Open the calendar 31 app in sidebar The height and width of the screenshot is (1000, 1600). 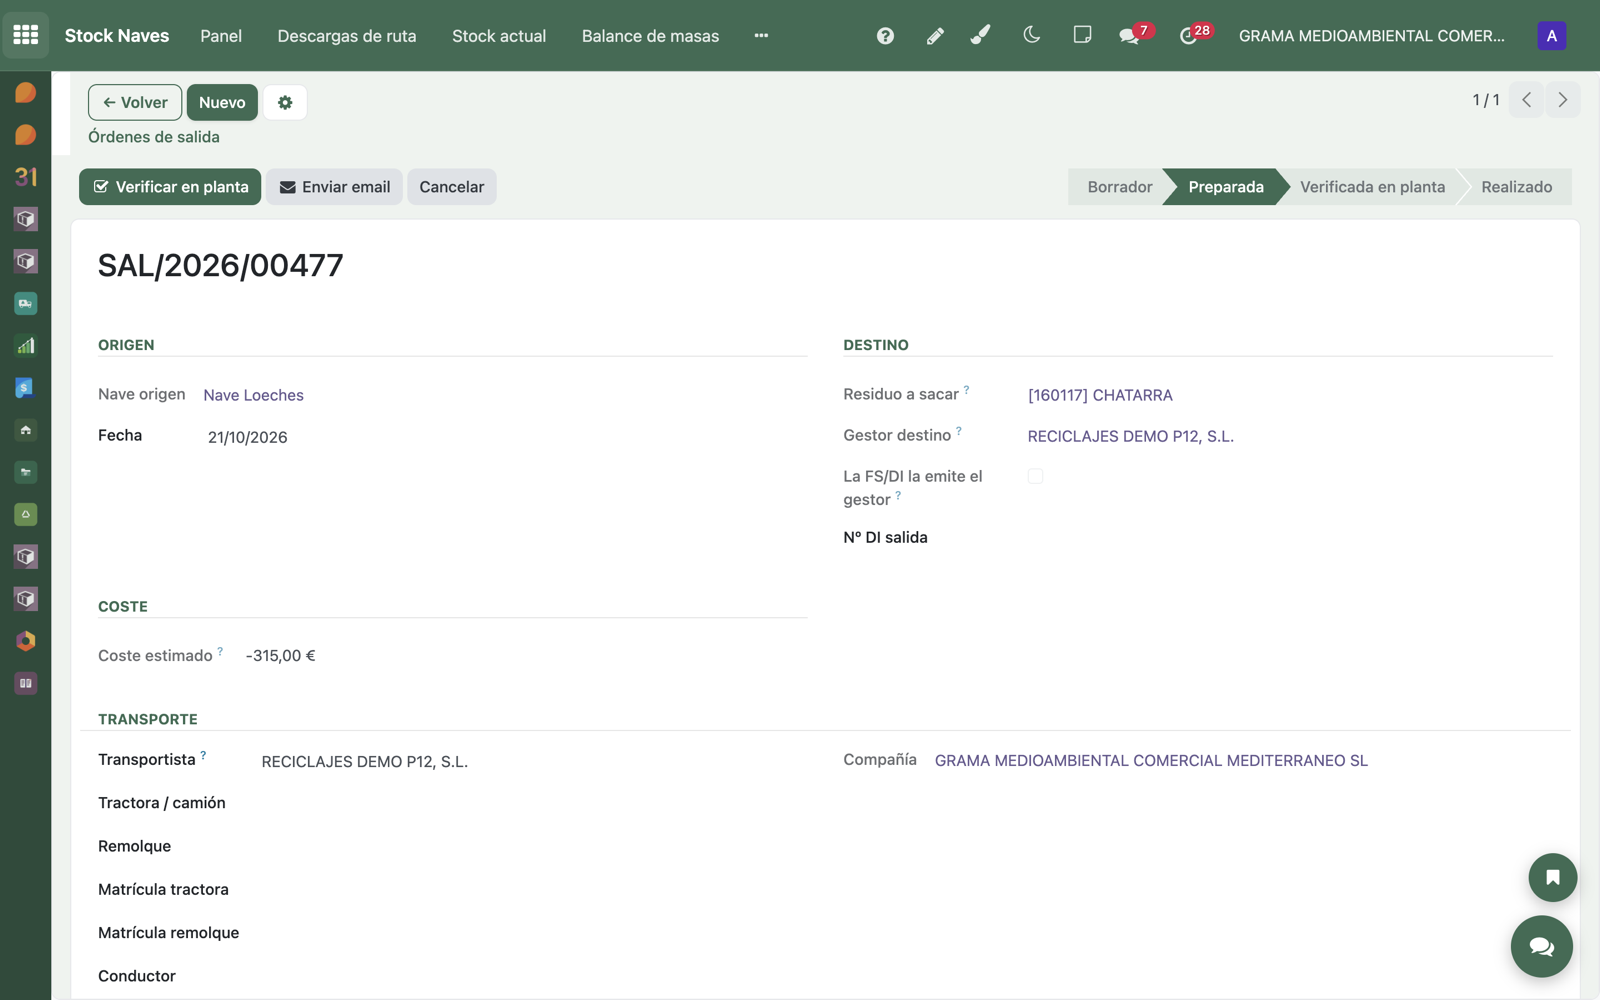tap(26, 177)
